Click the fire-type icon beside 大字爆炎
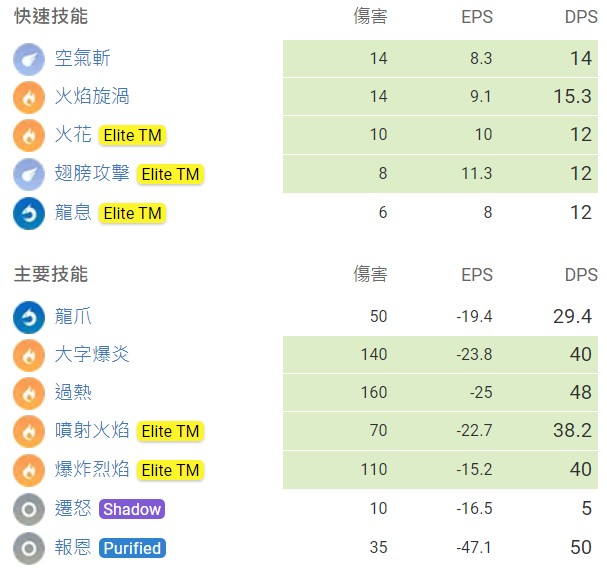The image size is (607, 573). [x=29, y=355]
